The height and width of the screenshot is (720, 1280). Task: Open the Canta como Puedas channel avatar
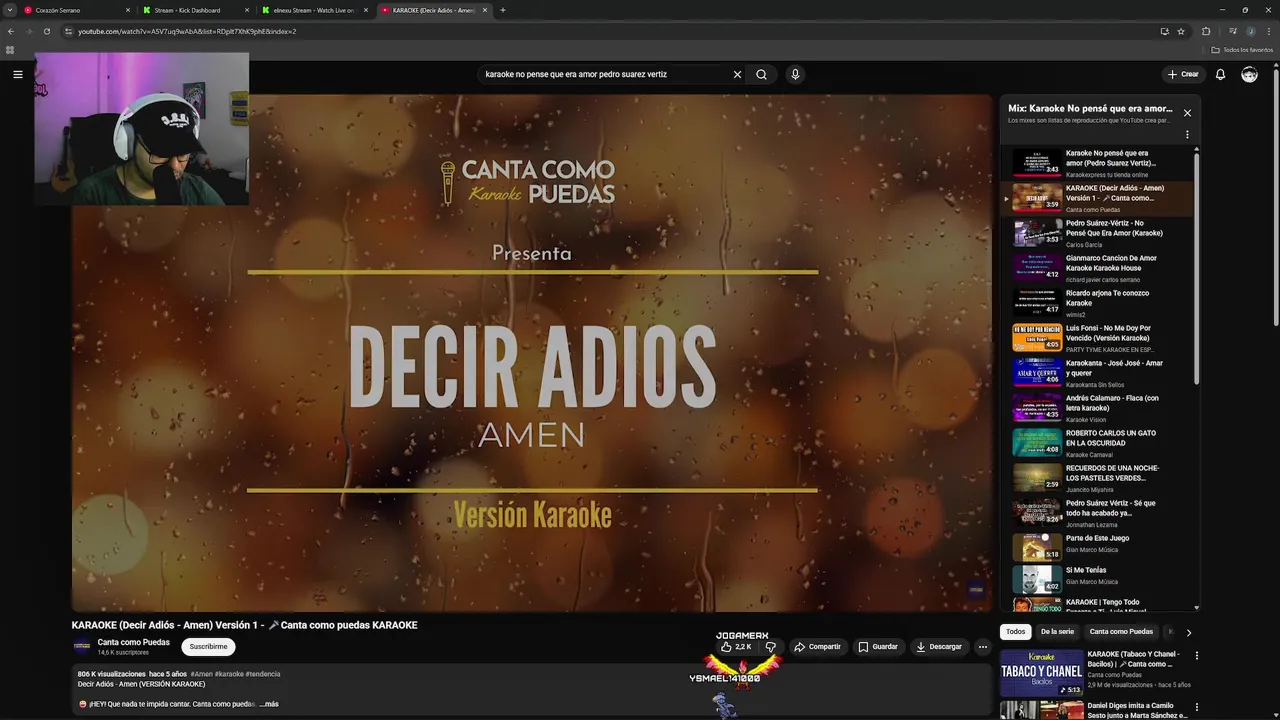point(82,647)
